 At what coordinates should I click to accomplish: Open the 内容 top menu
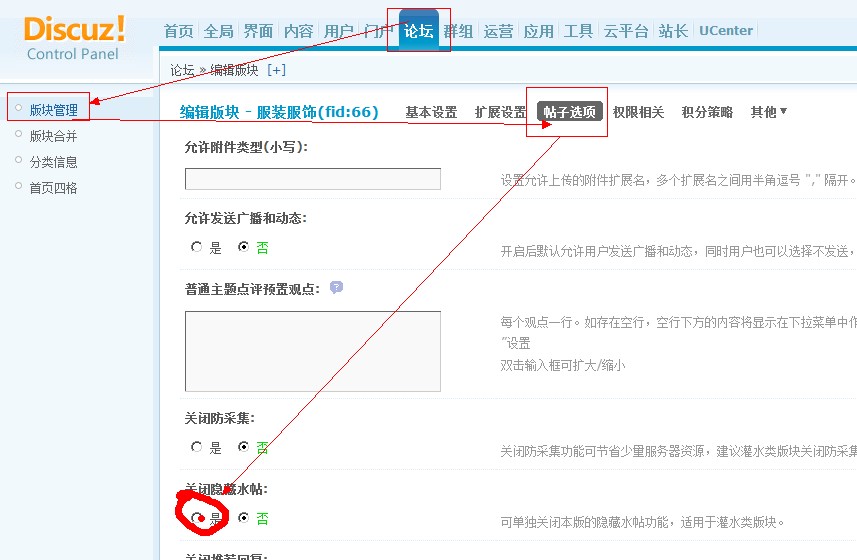[298, 31]
